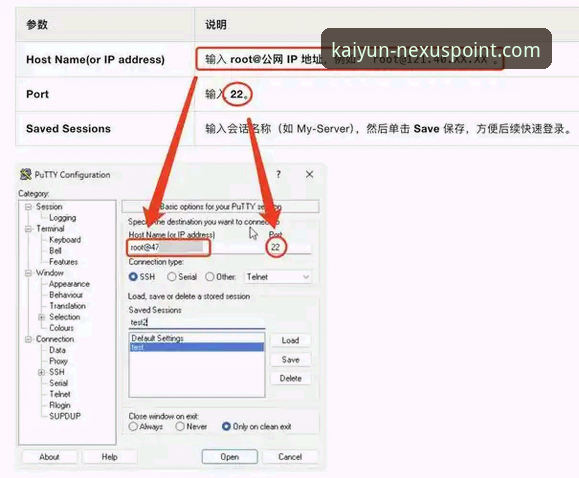This screenshot has height=478, width=579.
Task: Click the Help button
Action: (110, 457)
